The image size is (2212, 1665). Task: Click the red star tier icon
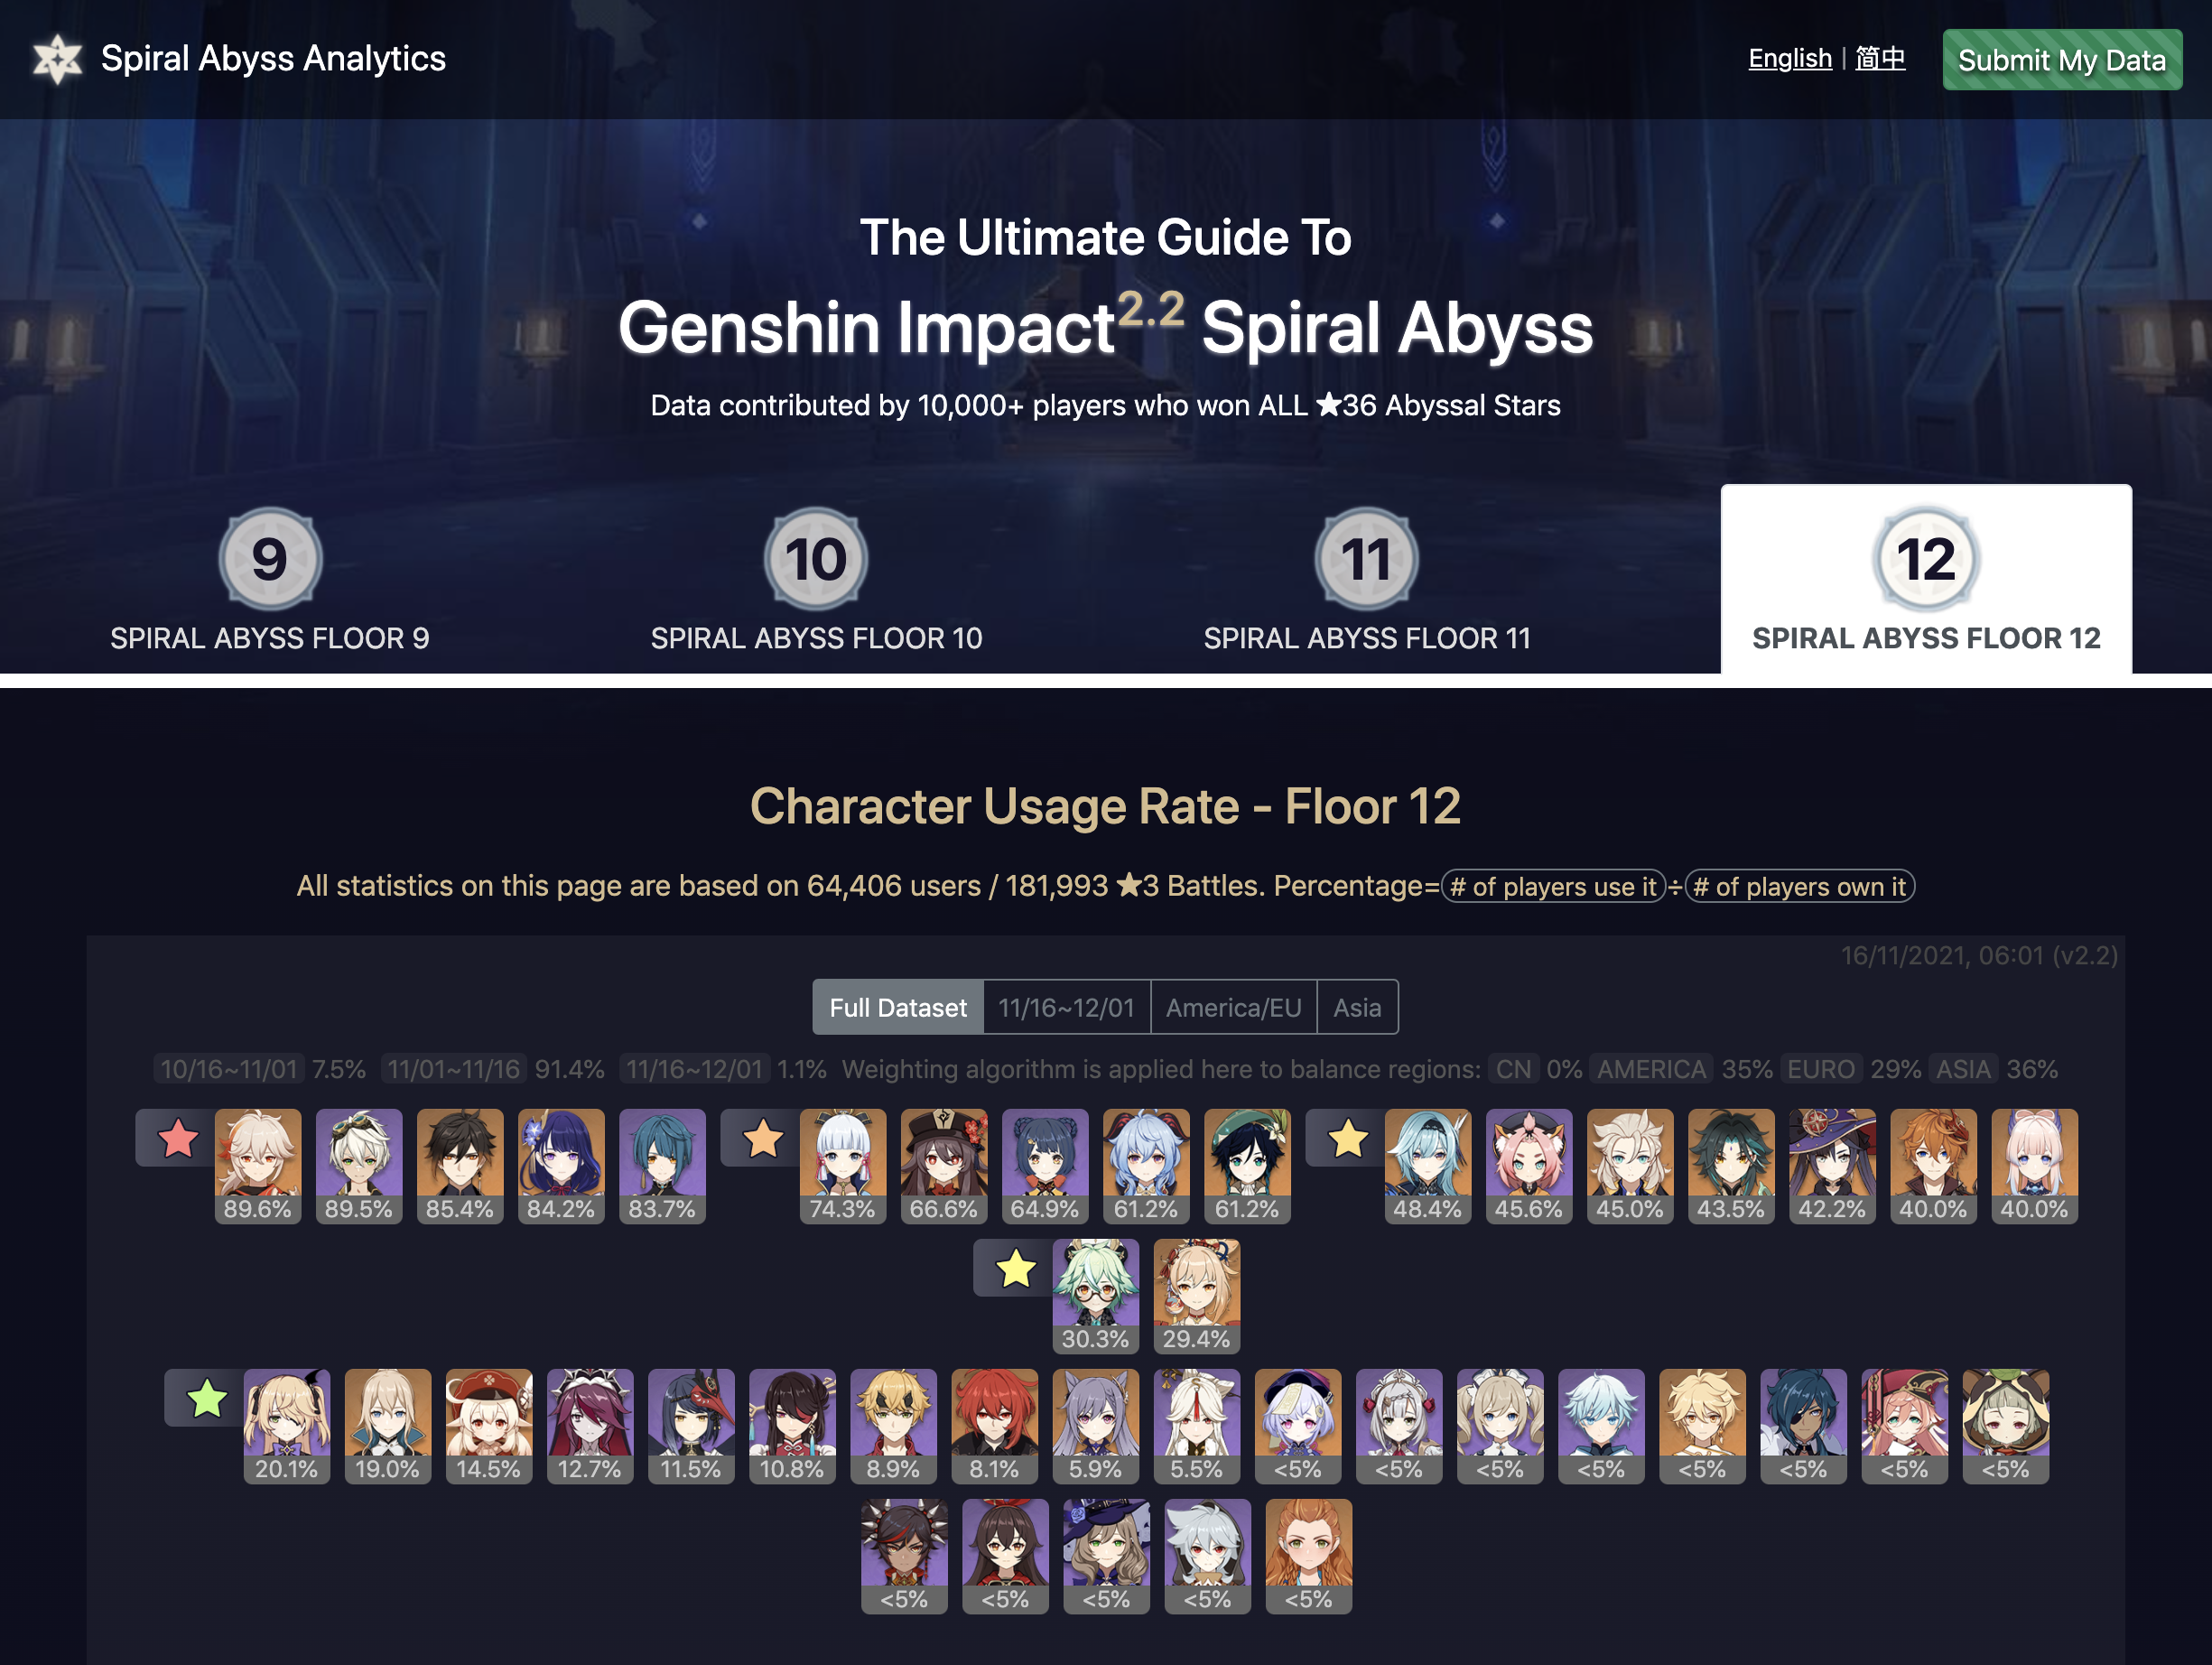(x=178, y=1138)
